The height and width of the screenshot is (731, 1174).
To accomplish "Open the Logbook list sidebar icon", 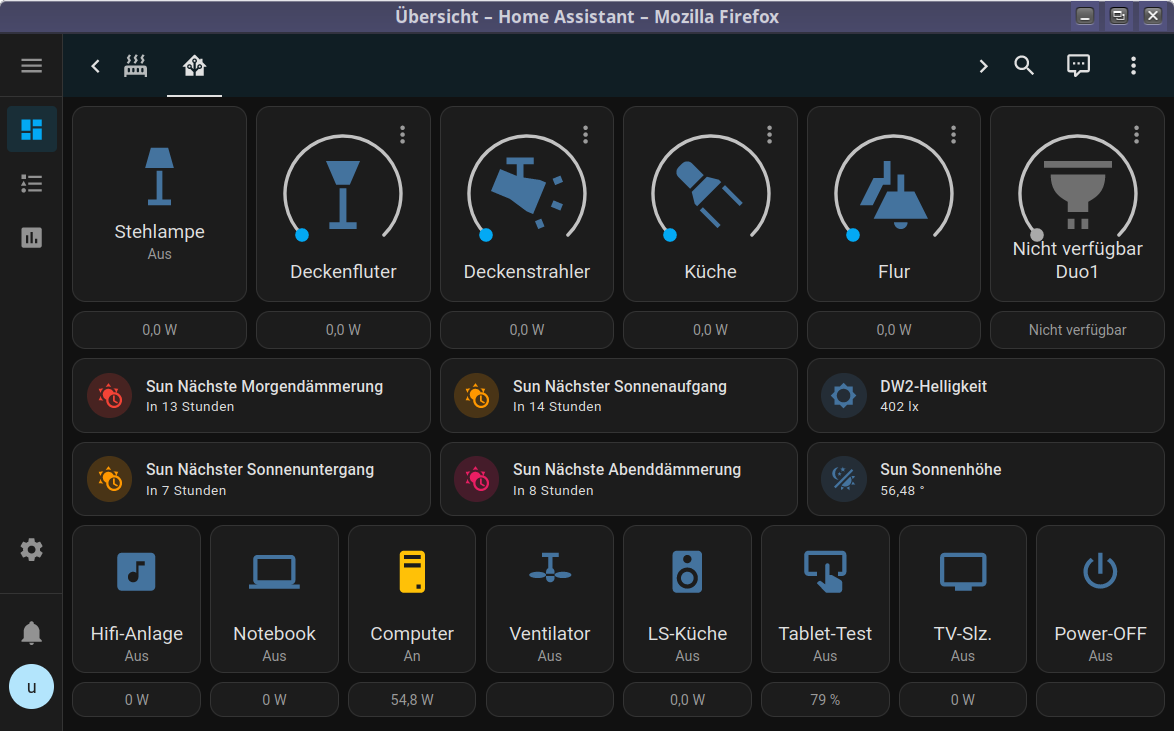I will click(x=31, y=183).
